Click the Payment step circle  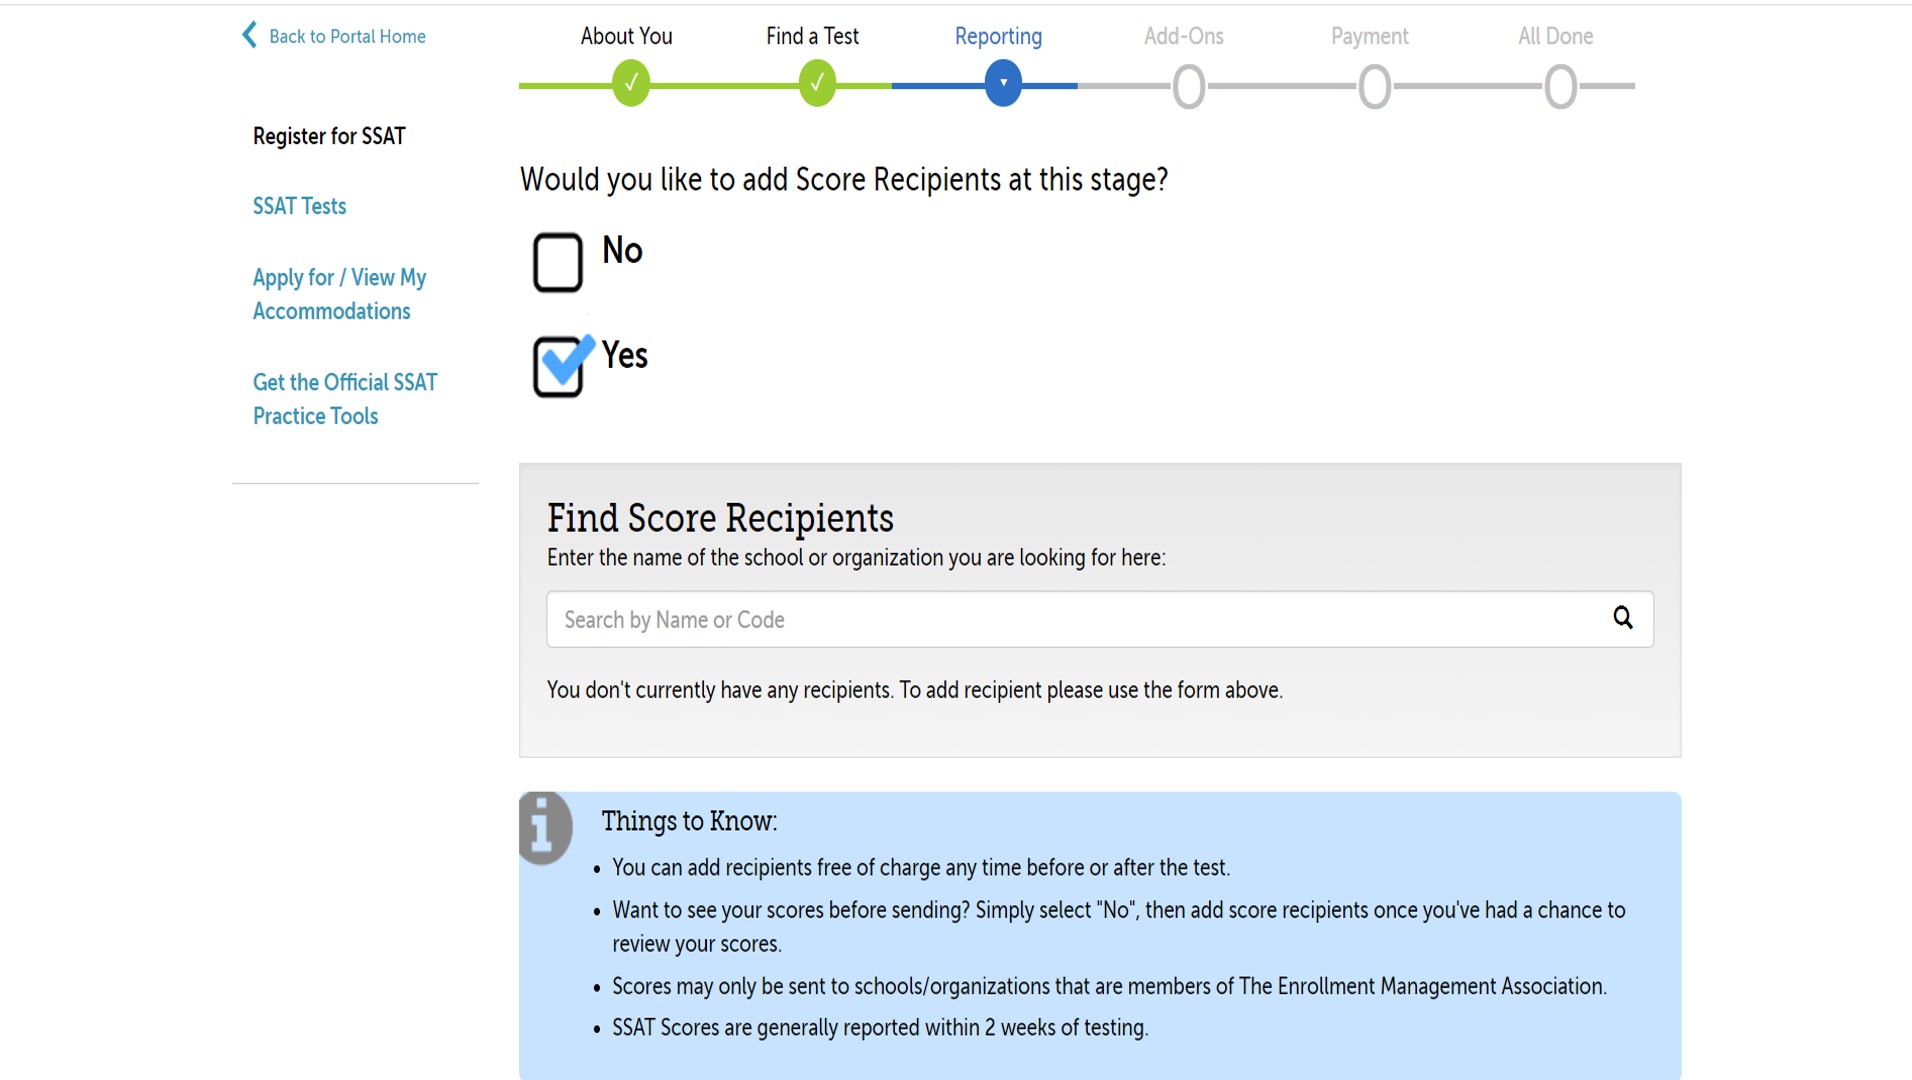[x=1375, y=87]
